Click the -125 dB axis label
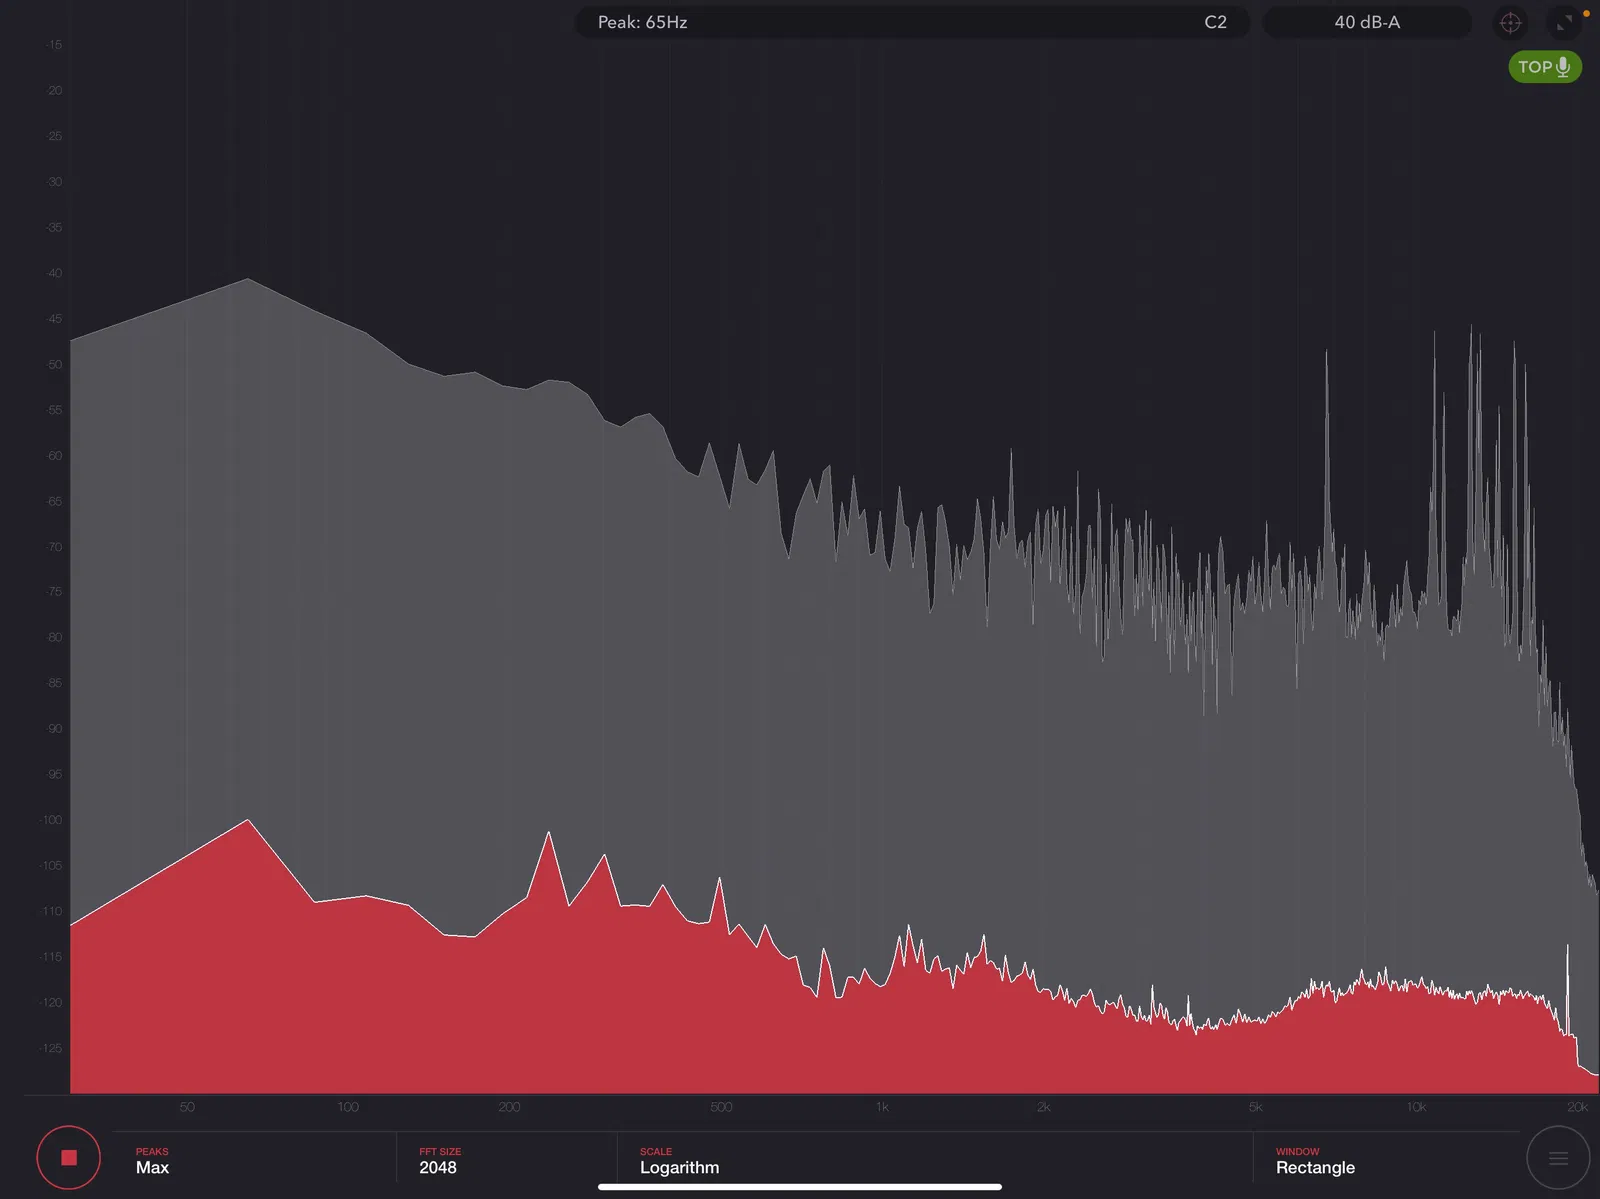Image resolution: width=1600 pixels, height=1199 pixels. [x=50, y=1048]
